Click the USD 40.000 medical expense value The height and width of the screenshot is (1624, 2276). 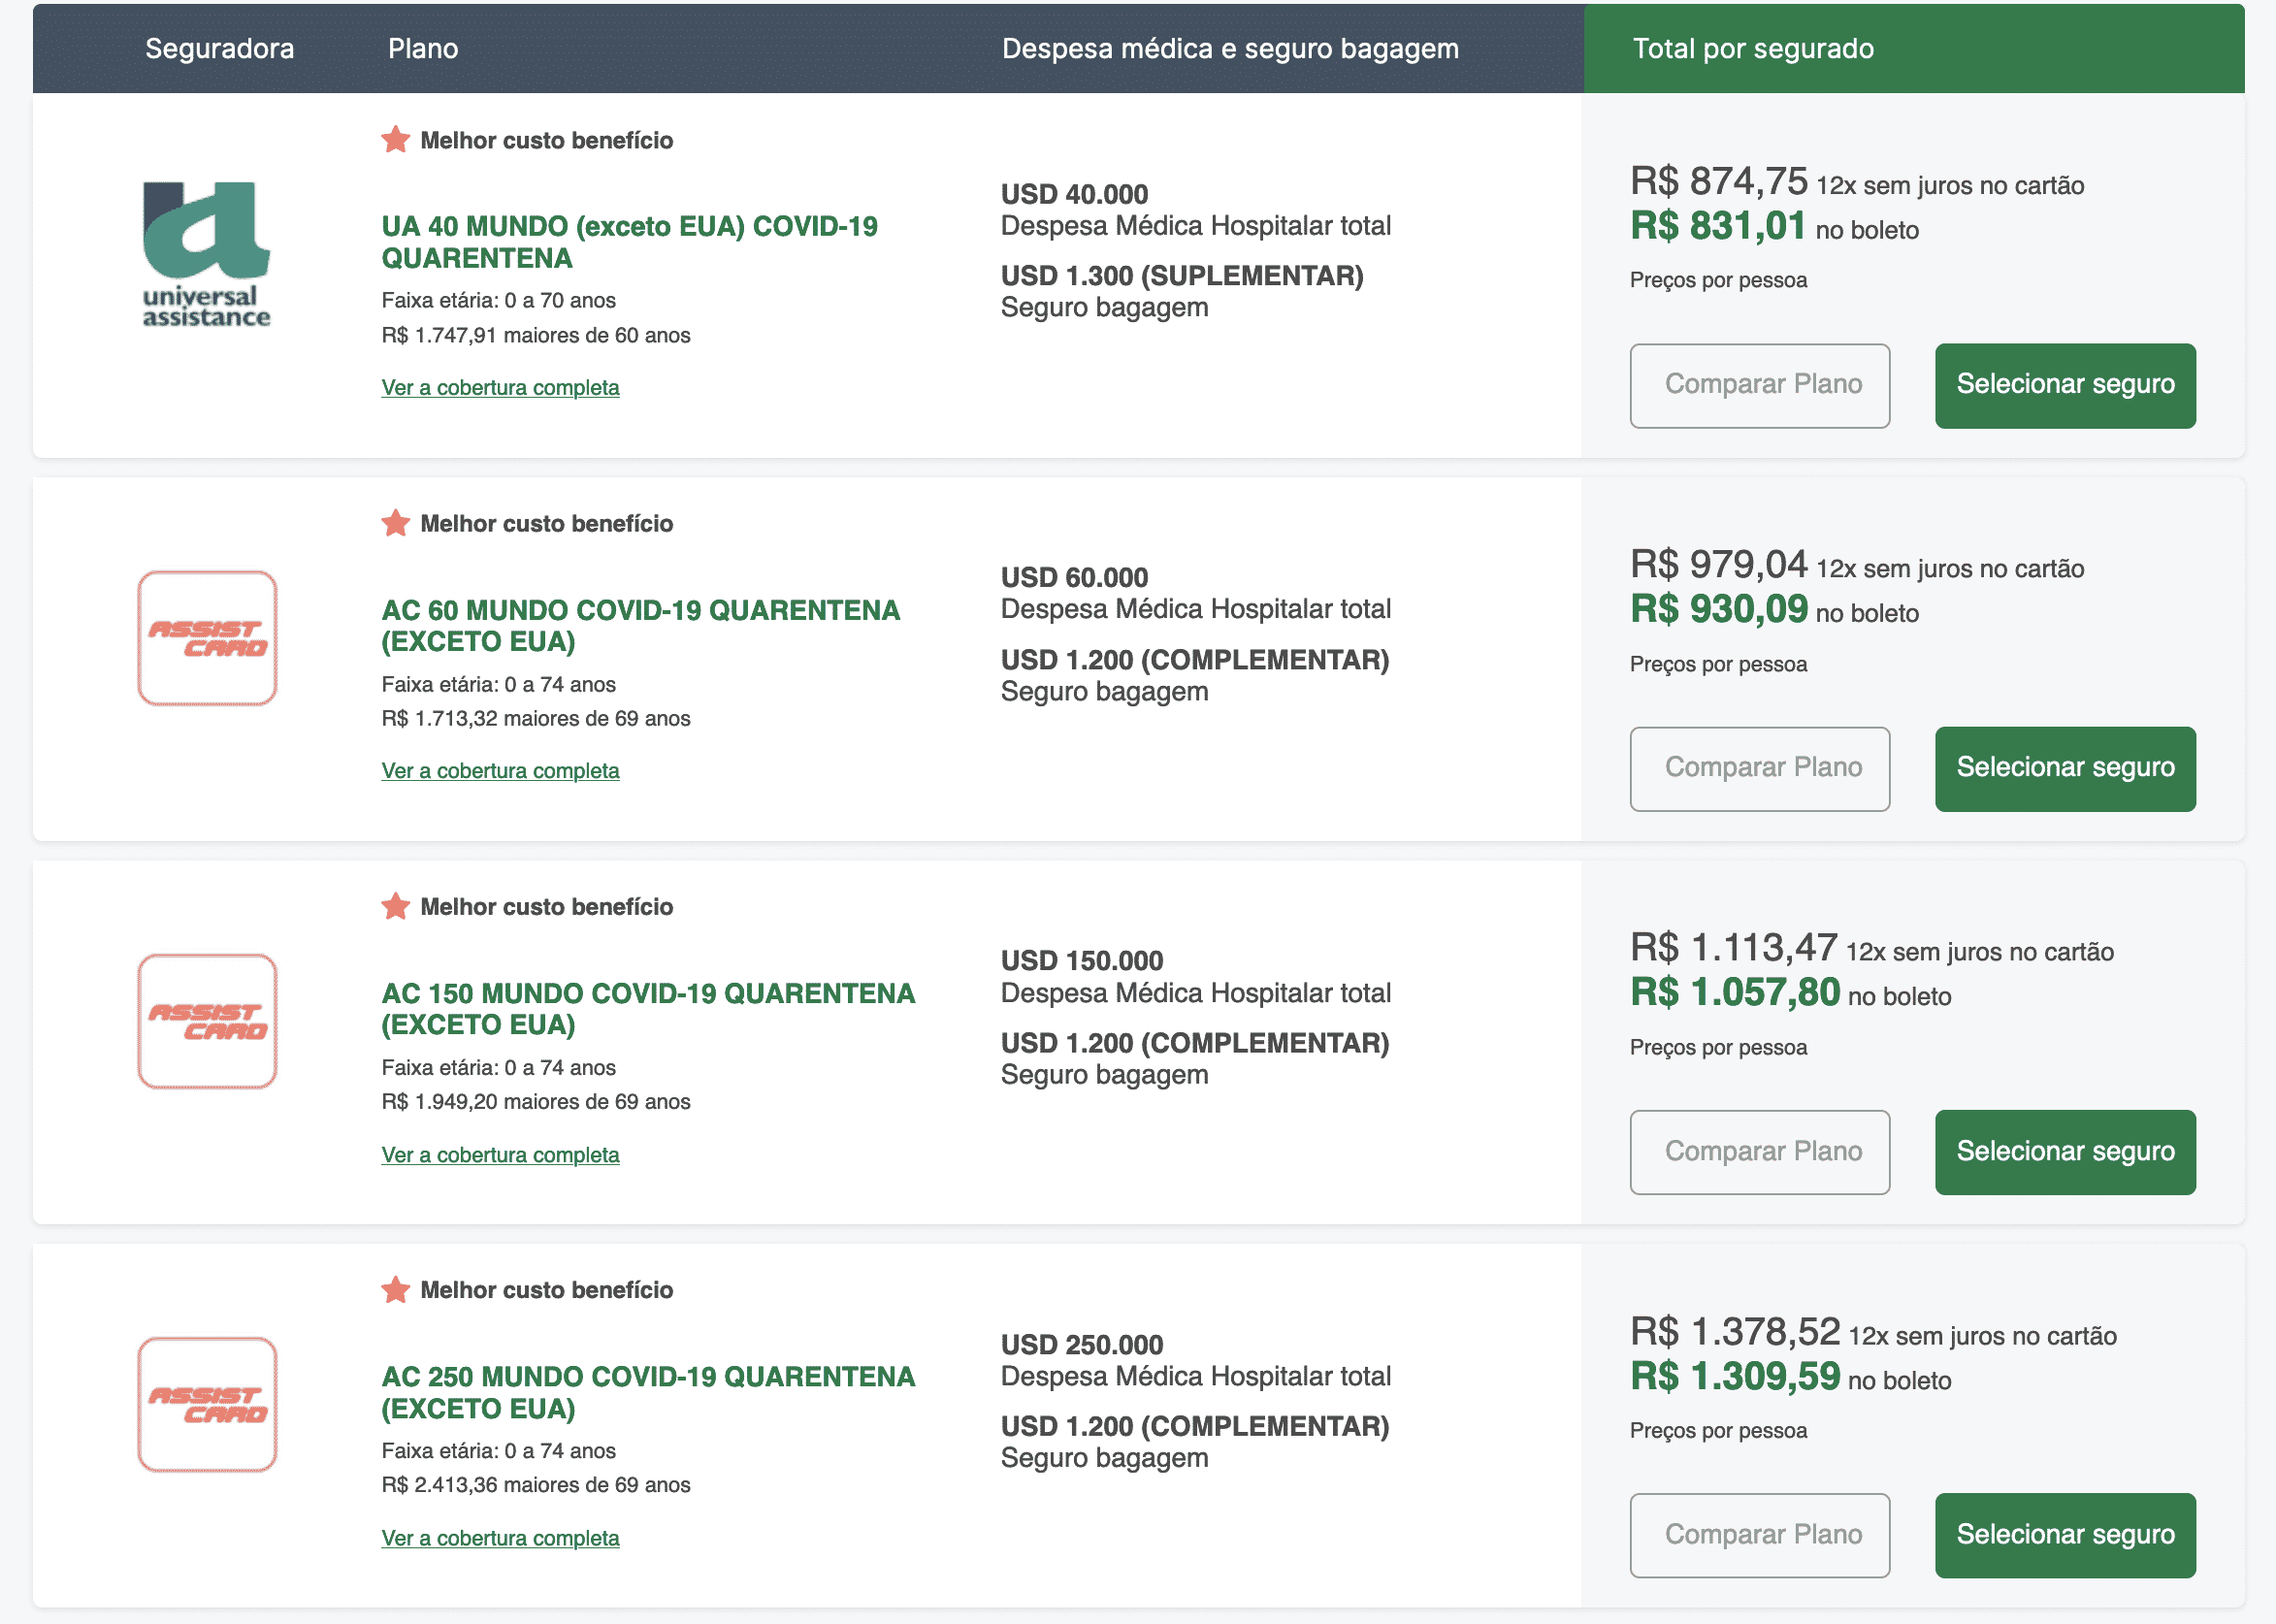pos(1074,194)
